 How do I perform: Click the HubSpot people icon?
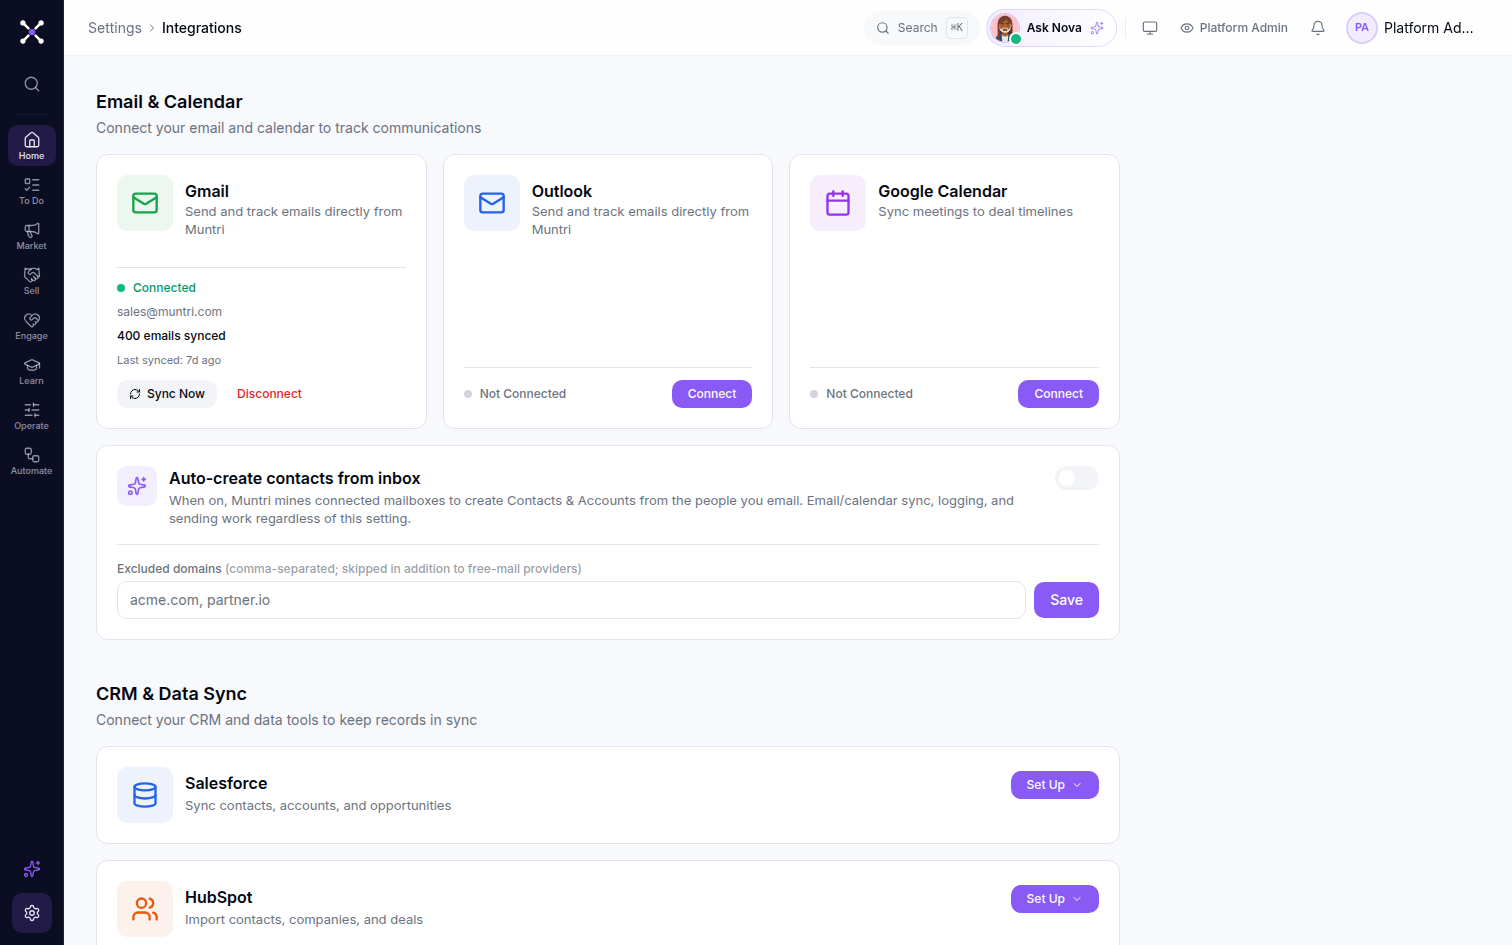tap(145, 909)
